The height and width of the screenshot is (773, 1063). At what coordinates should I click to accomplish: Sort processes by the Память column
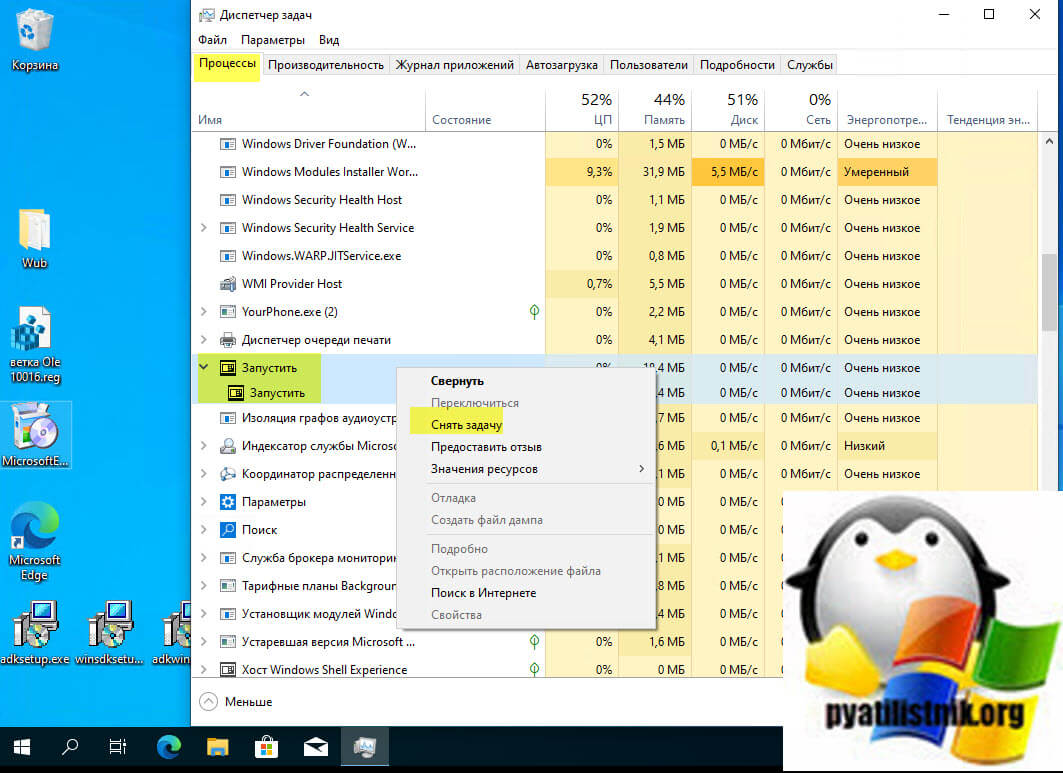(655, 110)
